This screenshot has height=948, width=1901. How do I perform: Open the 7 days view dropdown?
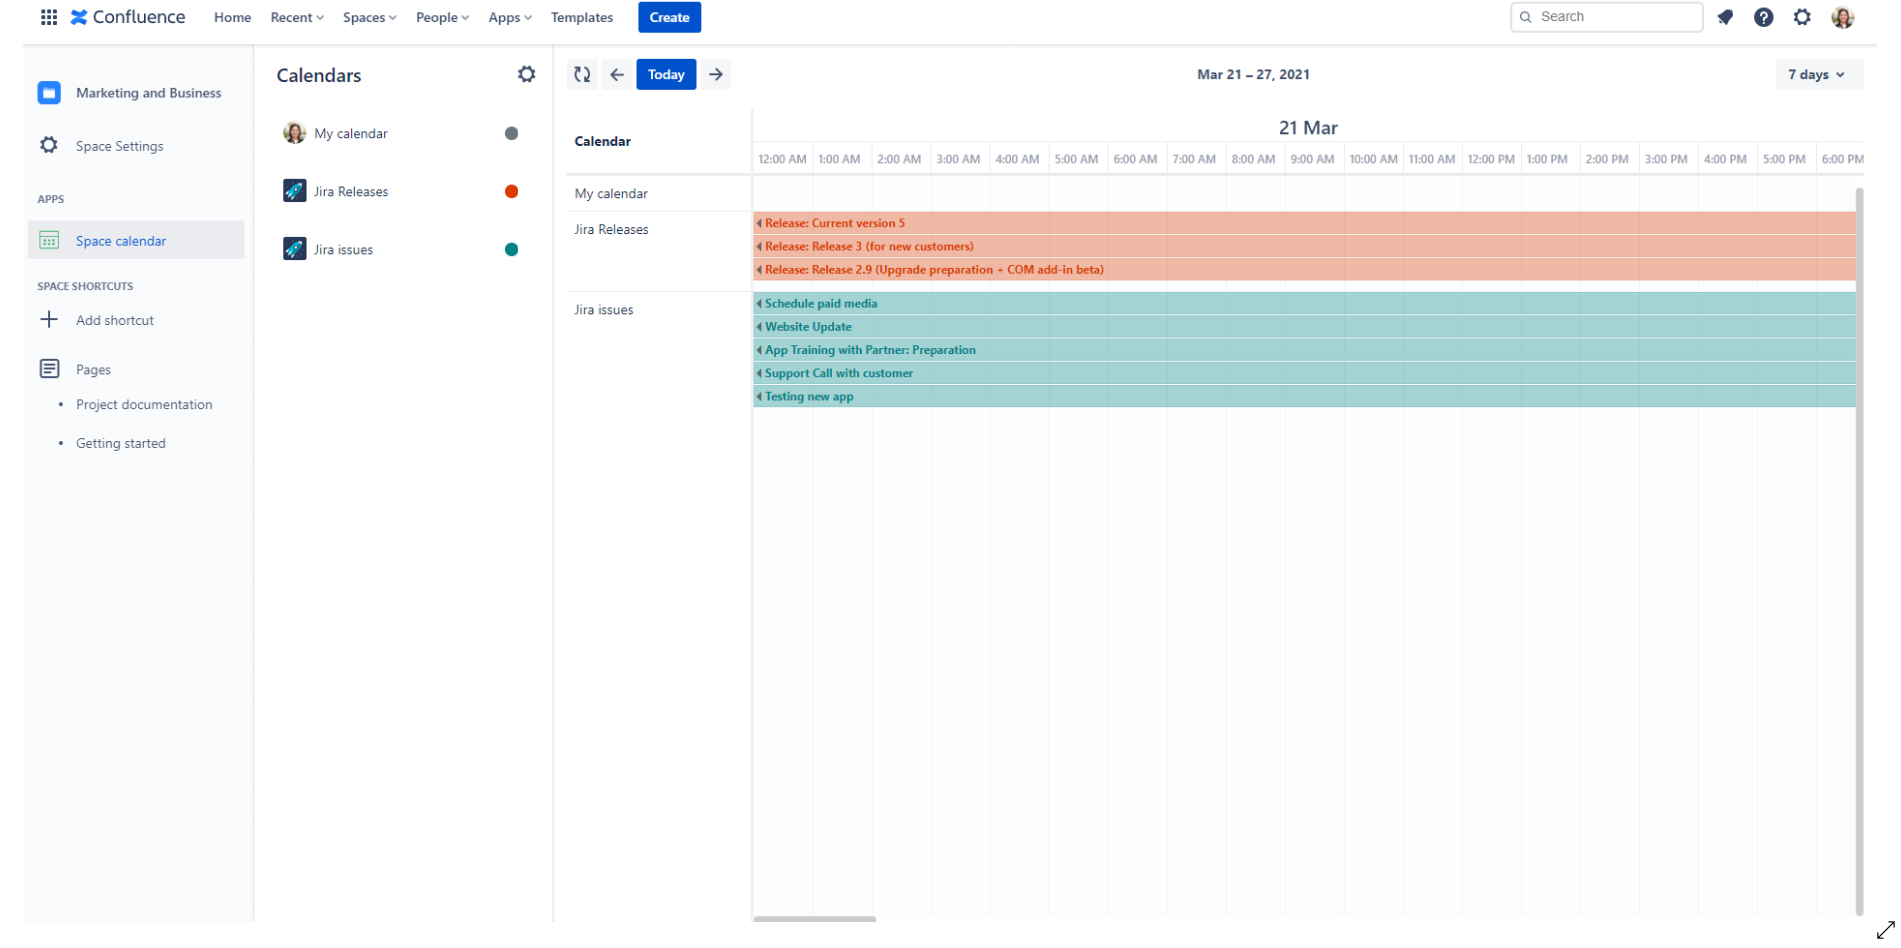coord(1818,73)
